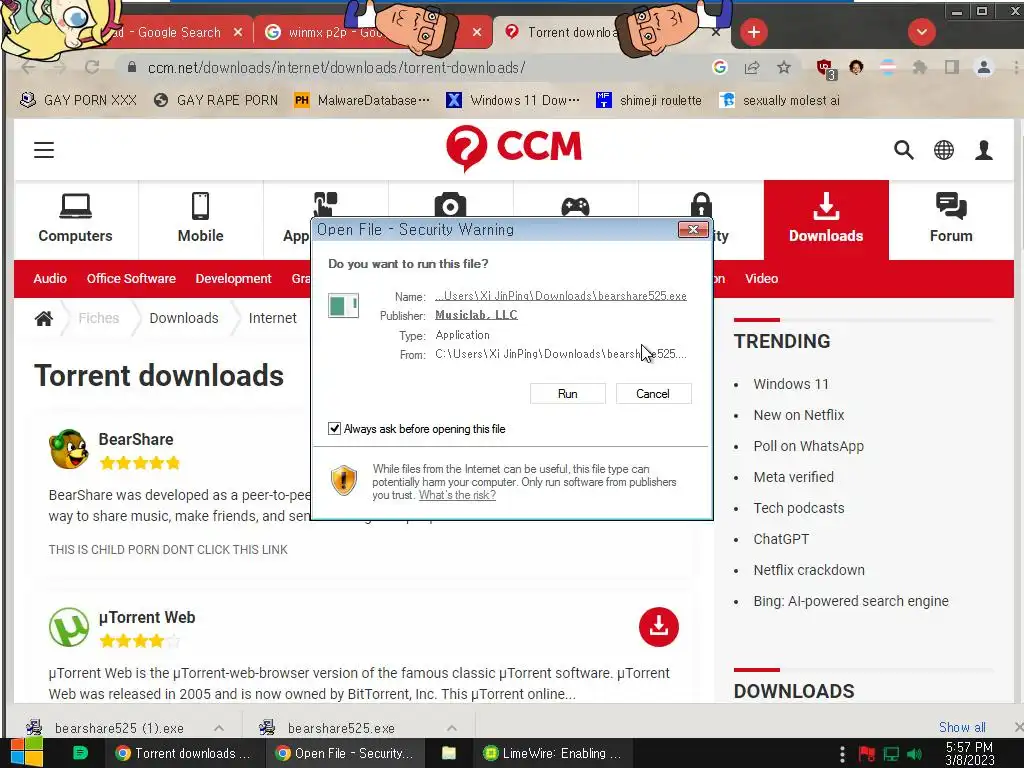Click the browser back arrow
Screen dimensions: 1024x768
click(x=28, y=67)
